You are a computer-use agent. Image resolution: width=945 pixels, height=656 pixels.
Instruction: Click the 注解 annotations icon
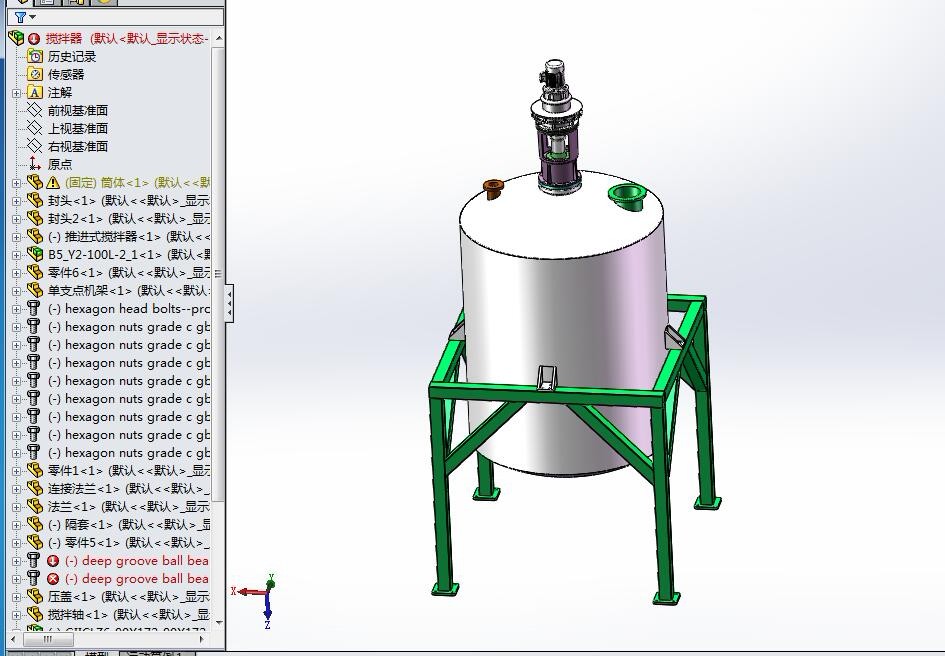35,93
